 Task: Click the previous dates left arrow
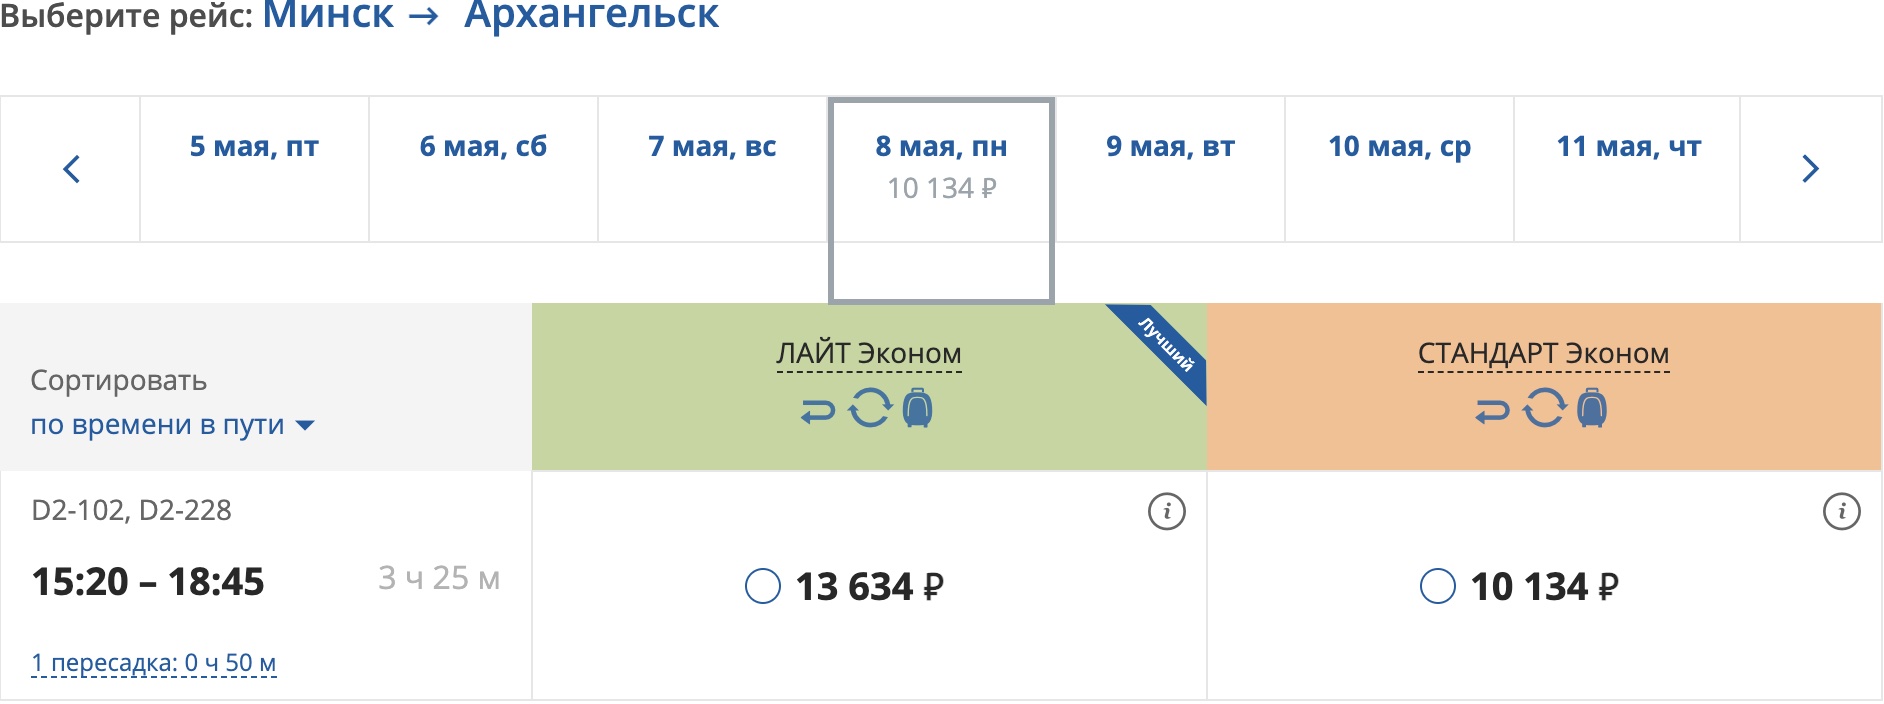click(71, 169)
